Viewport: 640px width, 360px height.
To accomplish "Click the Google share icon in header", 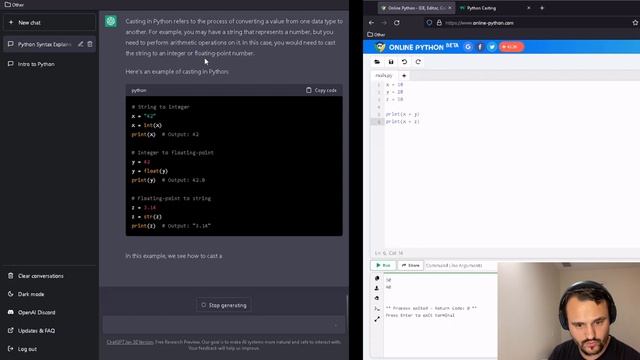I will coord(468,47).
